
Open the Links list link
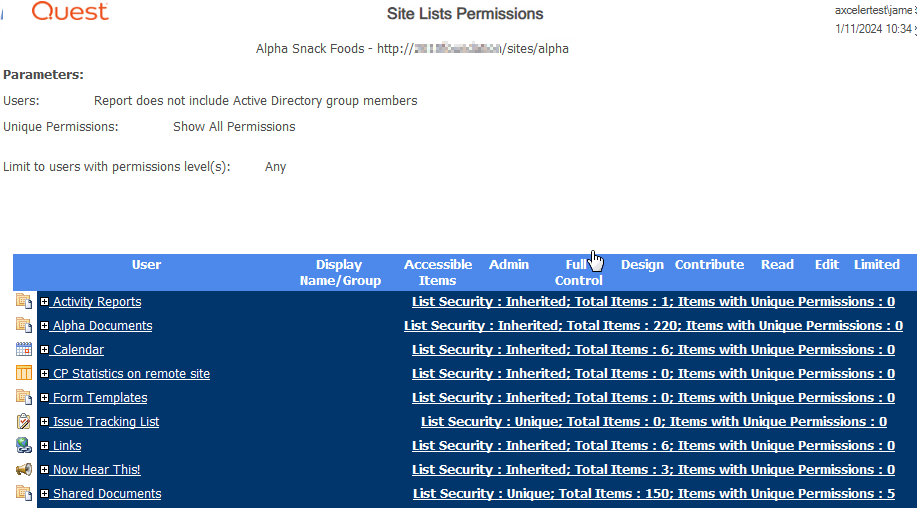coord(67,446)
